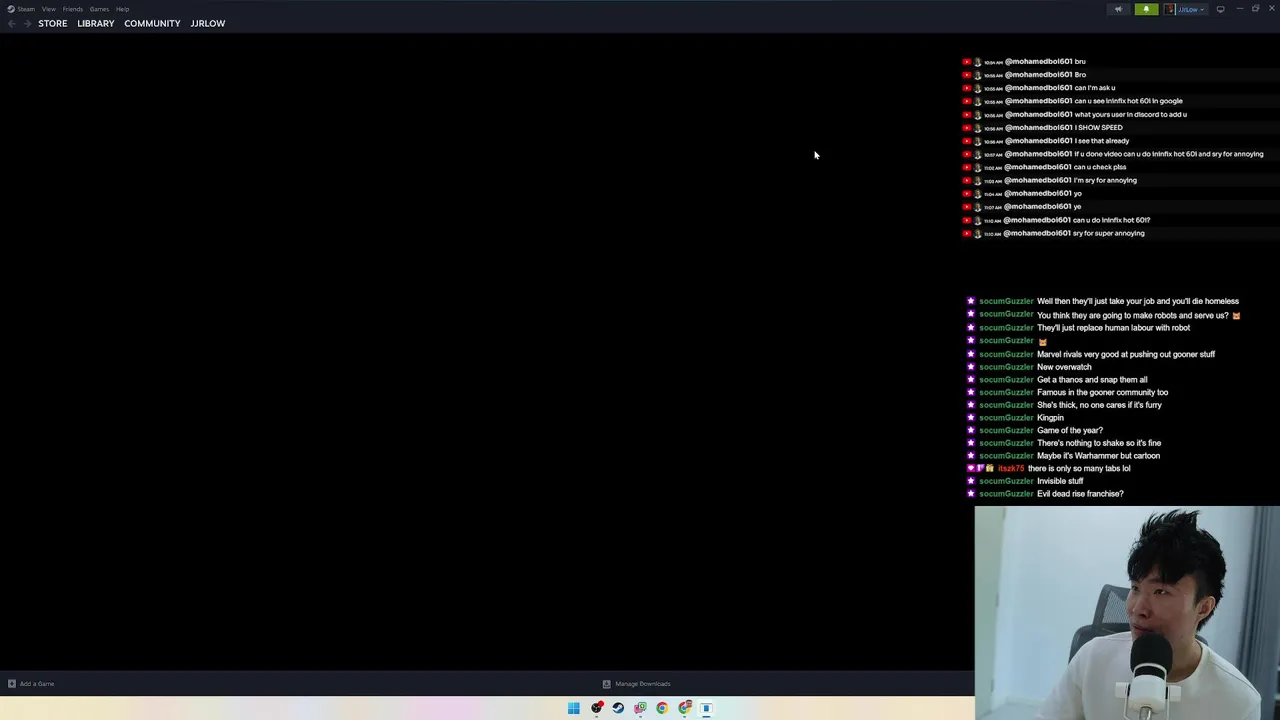Close the Steam window
The image size is (1280, 720).
[1271, 9]
